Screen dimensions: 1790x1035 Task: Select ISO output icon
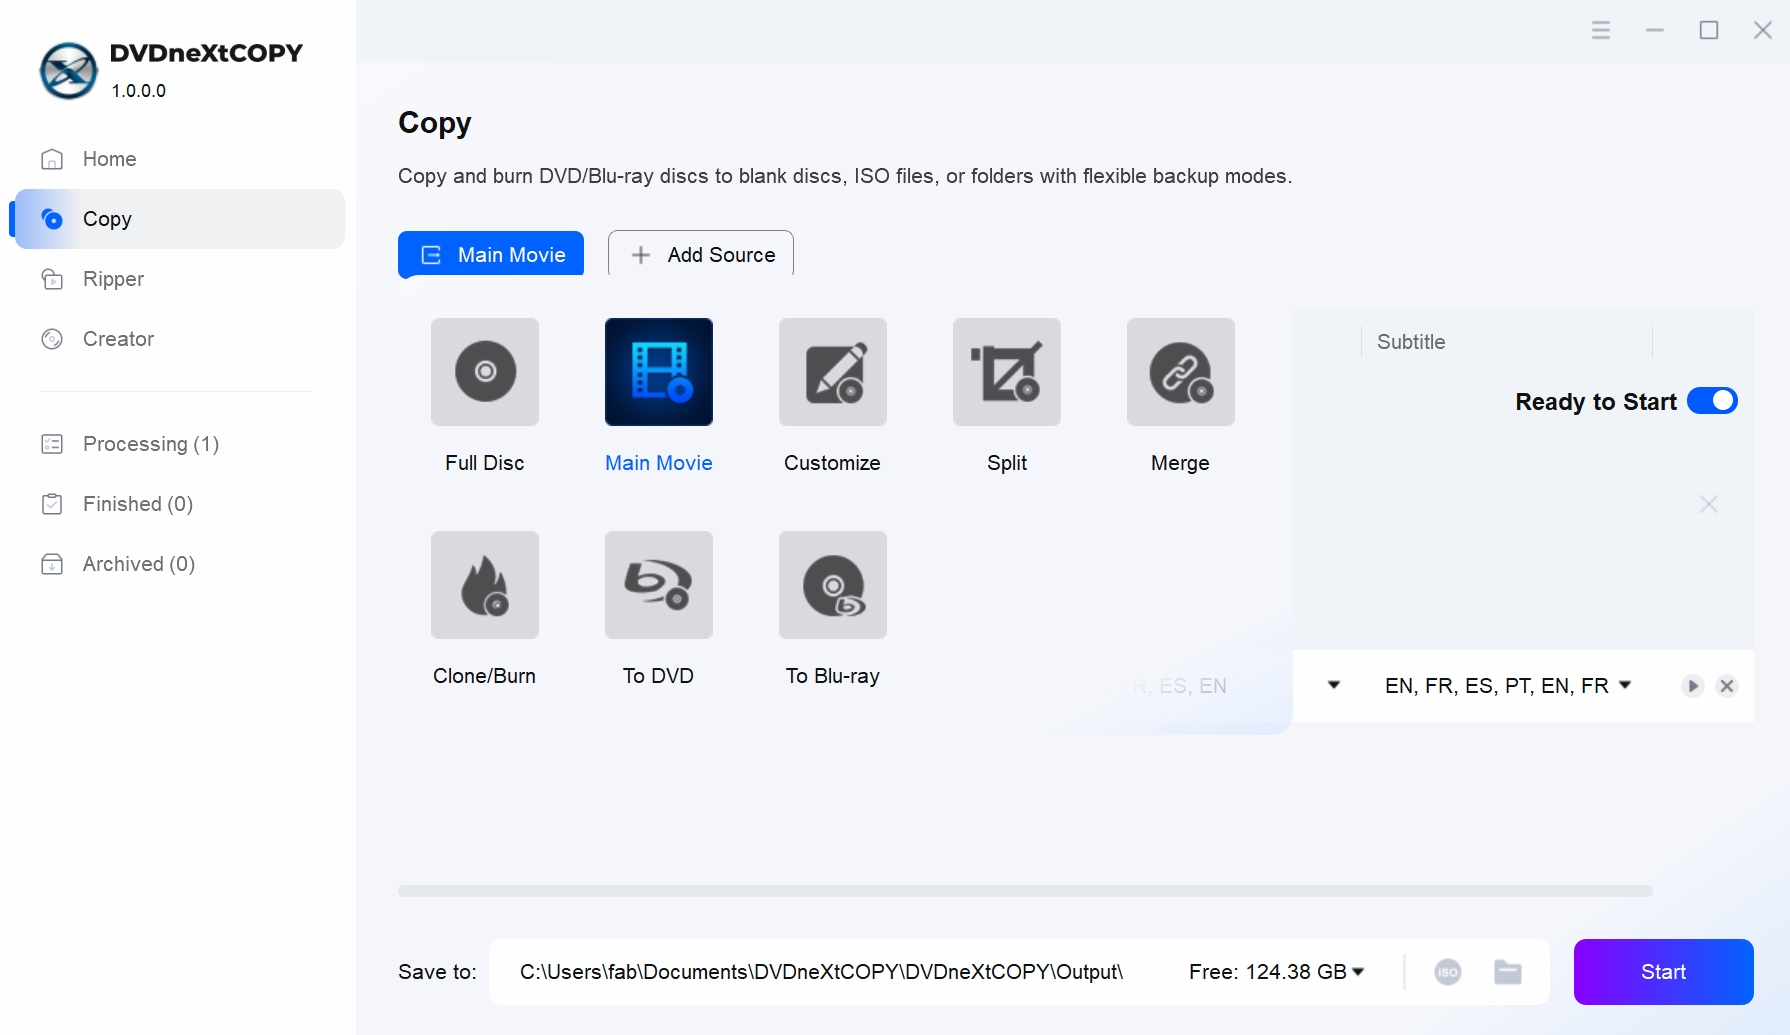click(x=1448, y=972)
